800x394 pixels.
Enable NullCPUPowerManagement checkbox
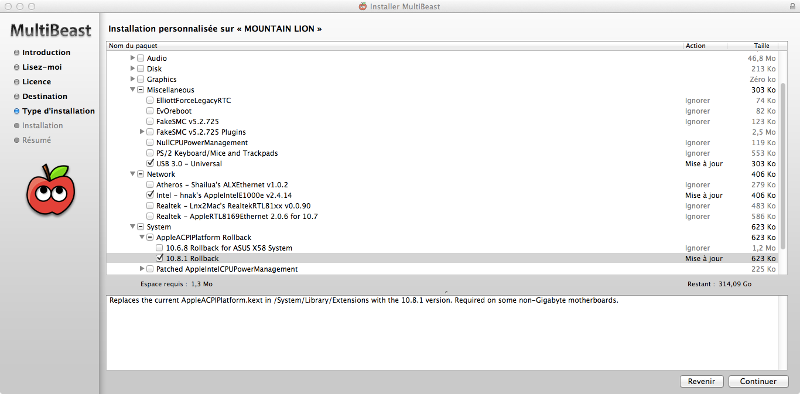[149, 142]
